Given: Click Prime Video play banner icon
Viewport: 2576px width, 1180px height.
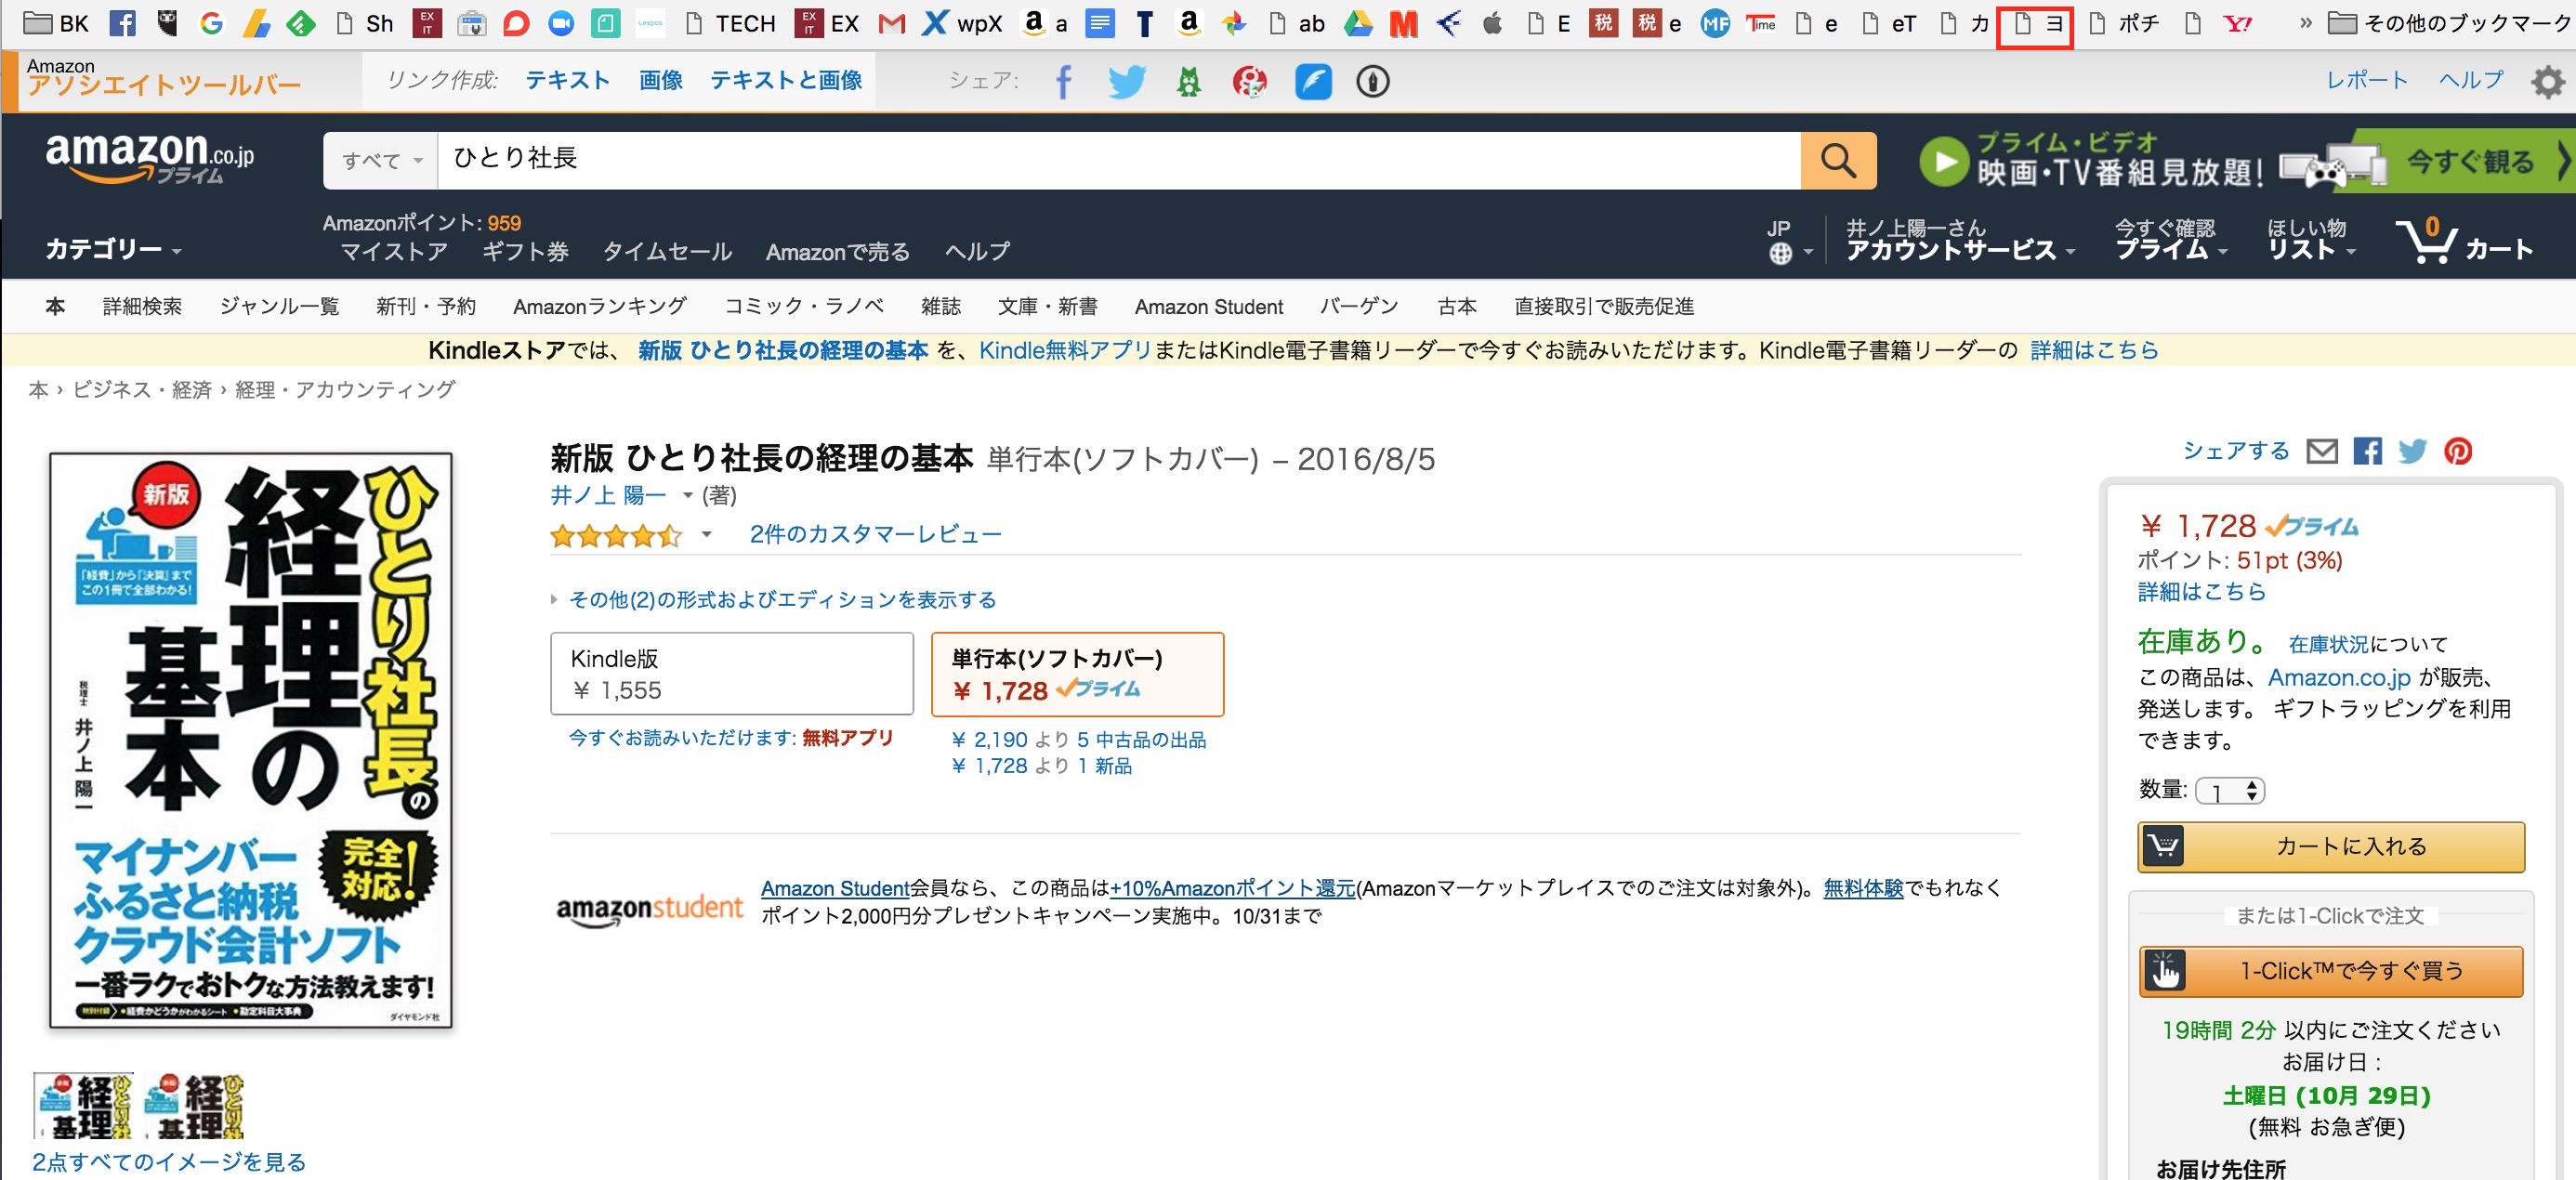Looking at the screenshot, I should (1943, 161).
